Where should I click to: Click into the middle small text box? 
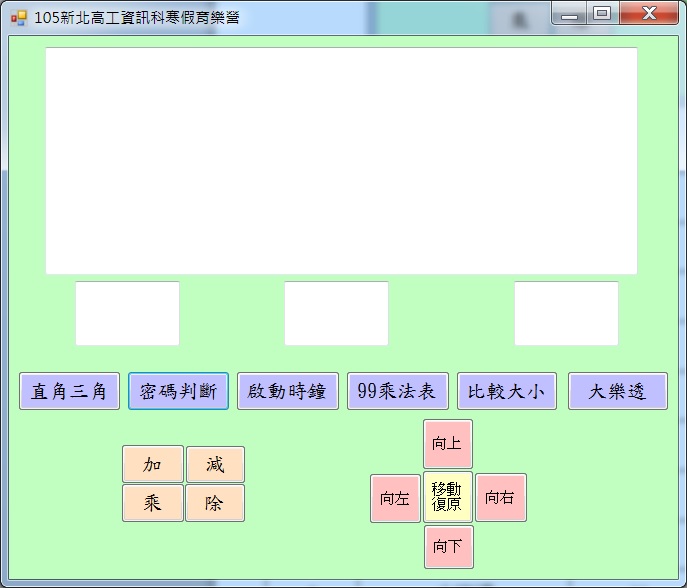(336, 313)
